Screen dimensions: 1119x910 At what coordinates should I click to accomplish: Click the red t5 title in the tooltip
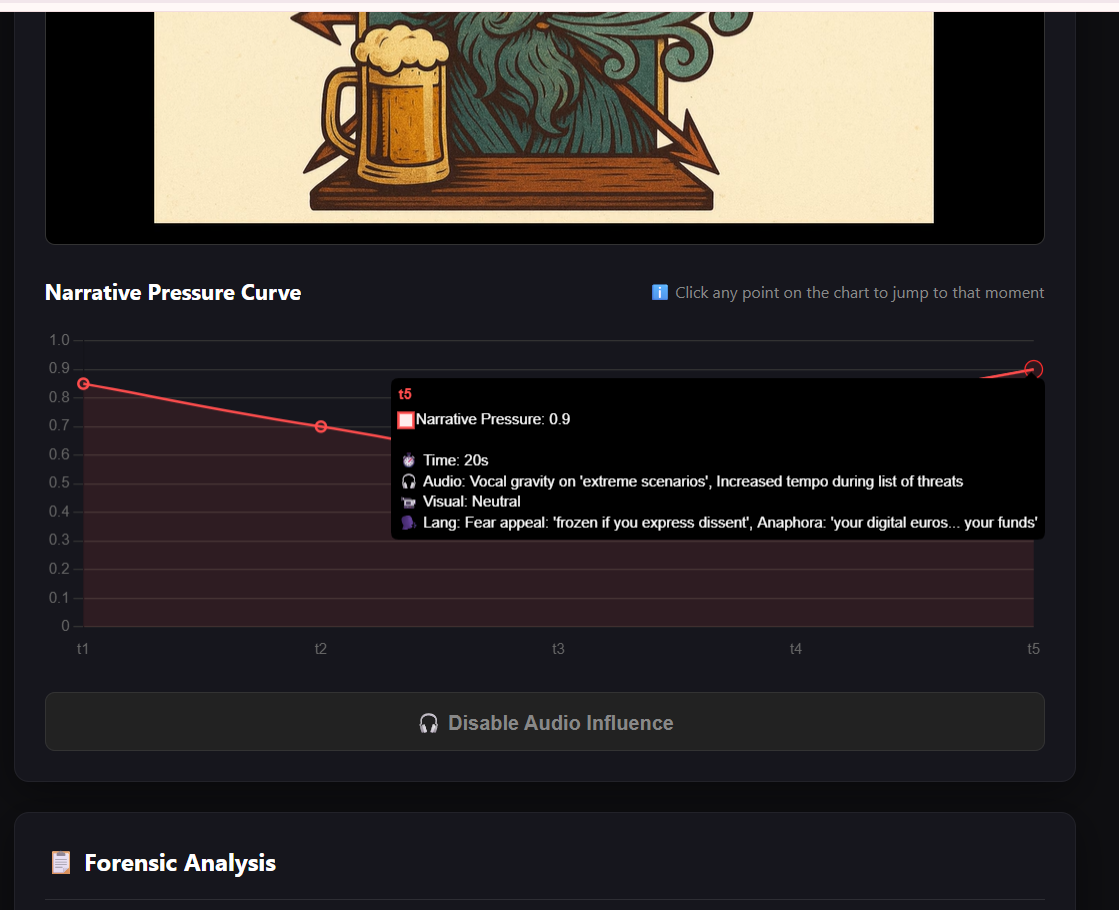(x=405, y=394)
